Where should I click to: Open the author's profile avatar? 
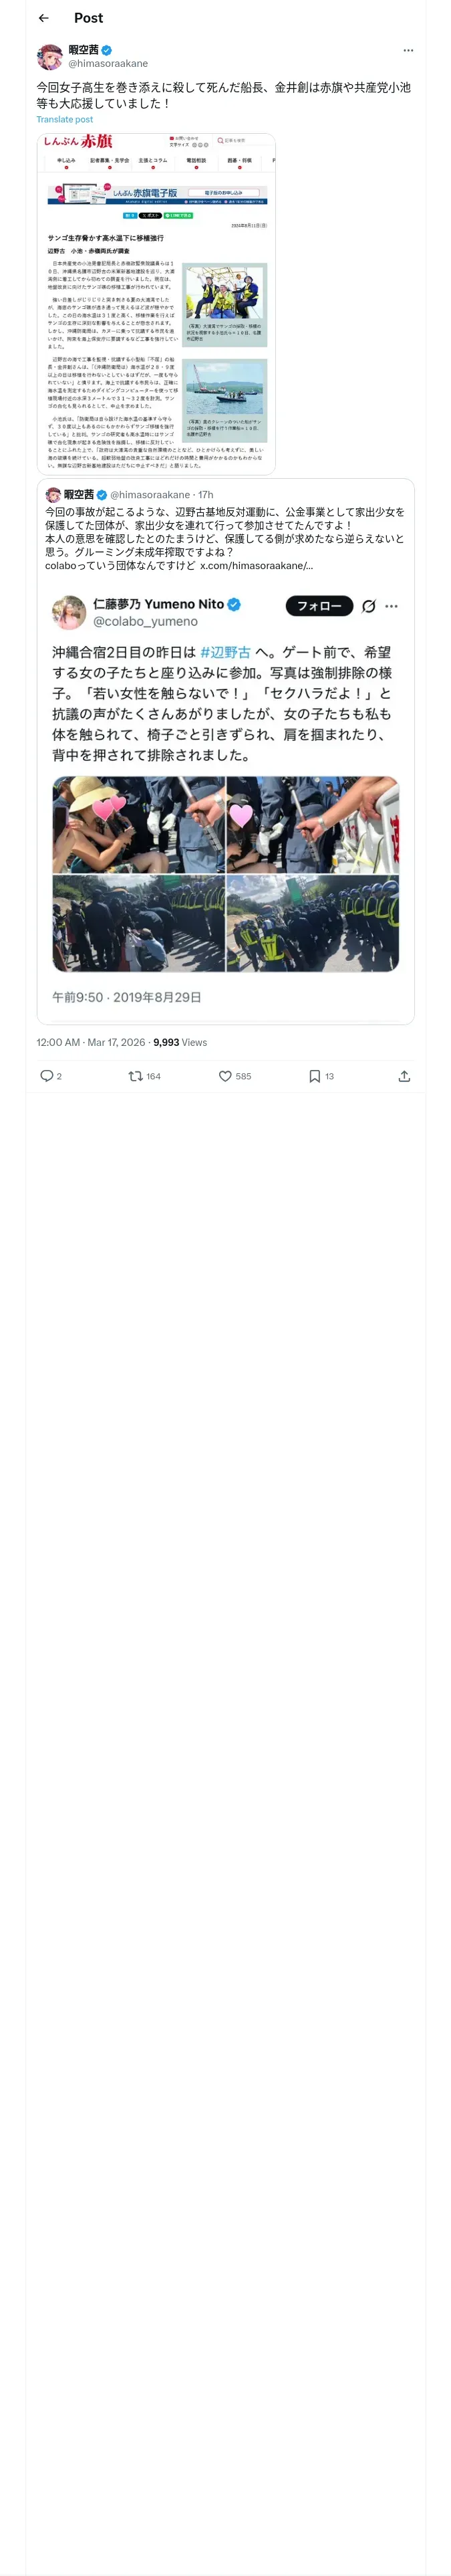(50, 56)
